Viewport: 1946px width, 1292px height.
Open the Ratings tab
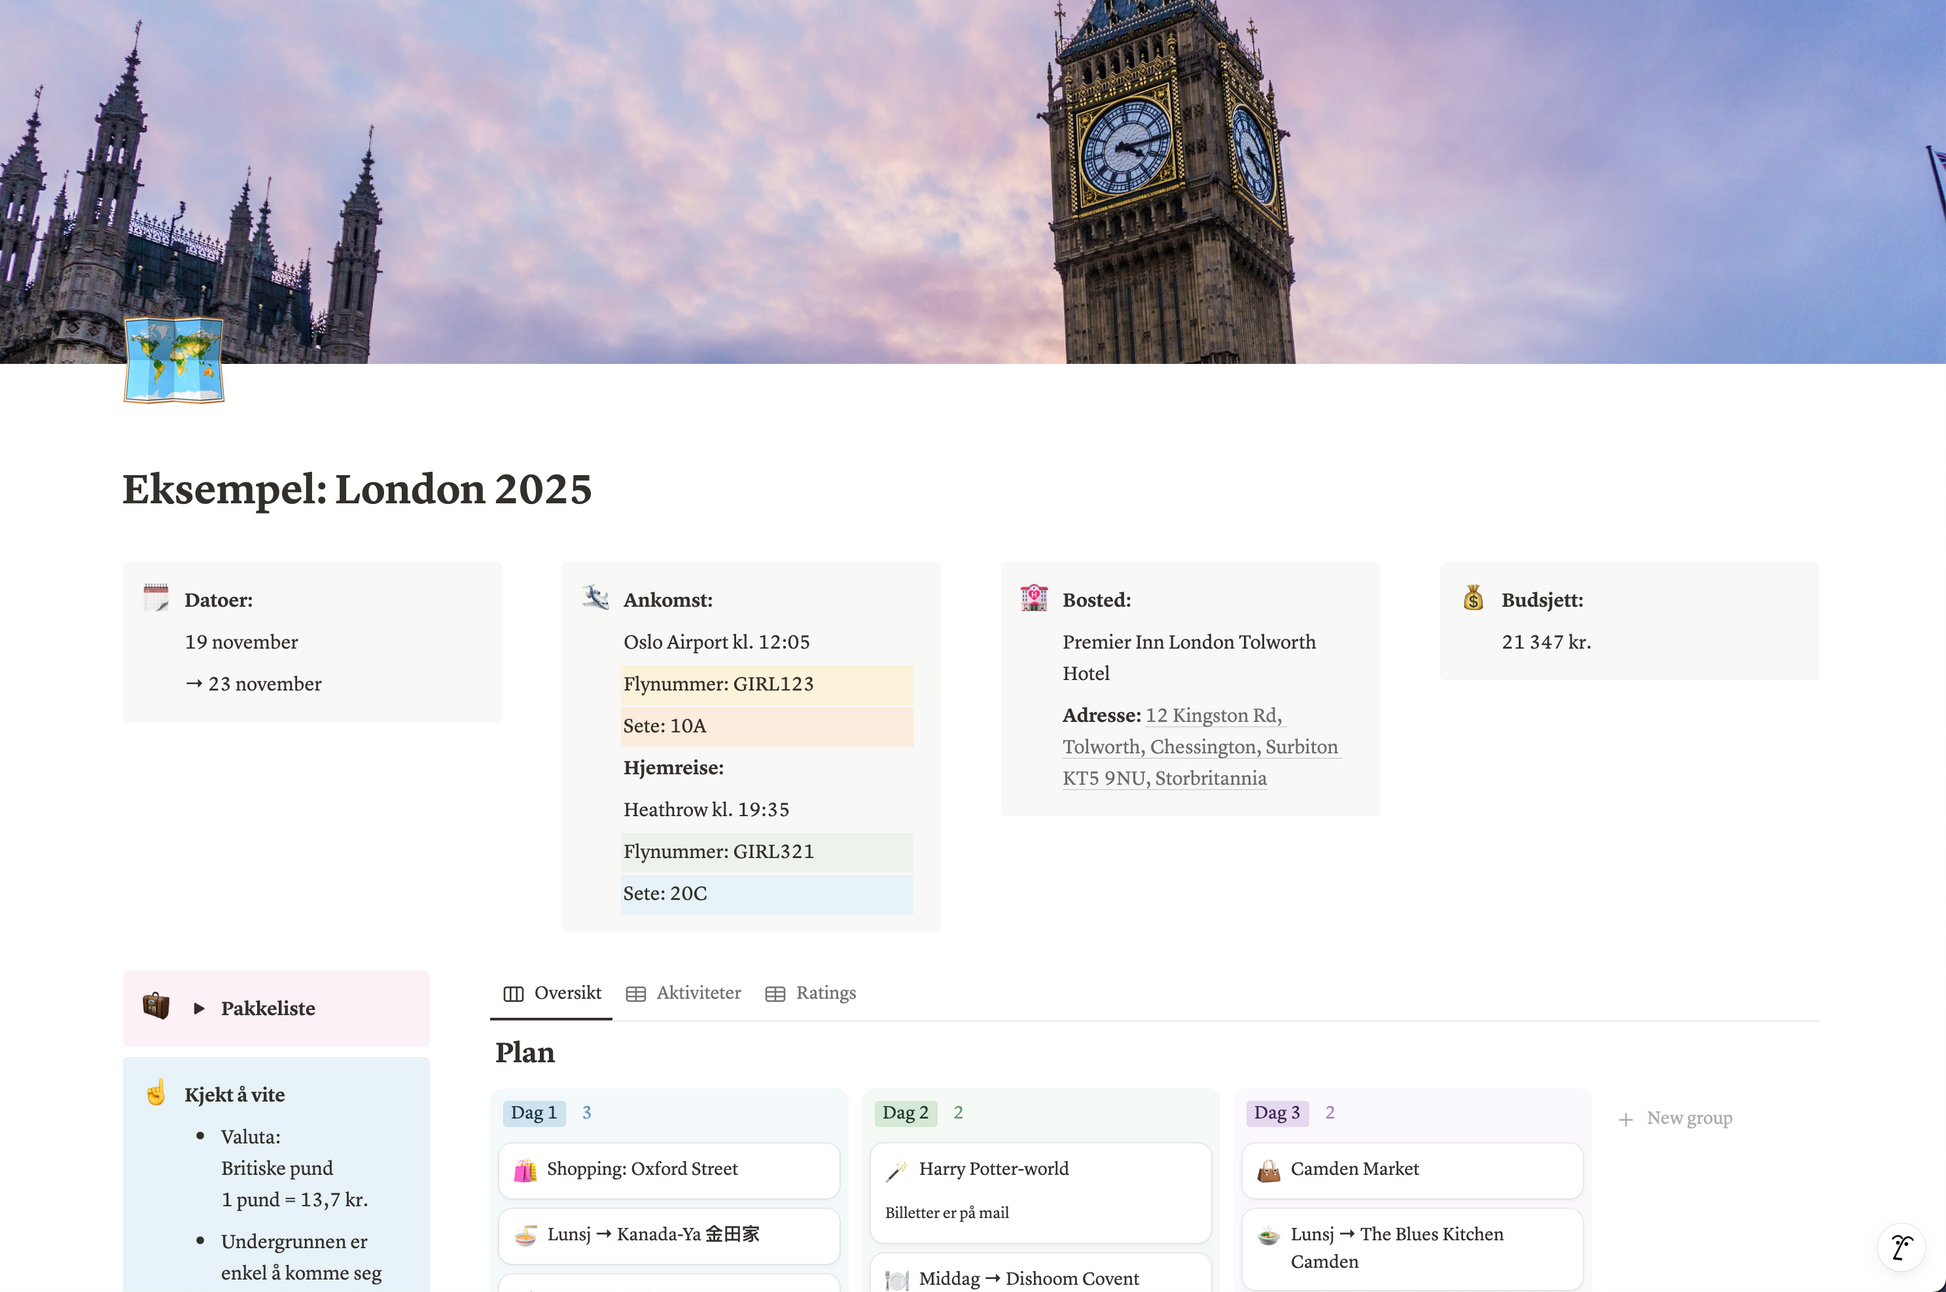tap(826, 993)
